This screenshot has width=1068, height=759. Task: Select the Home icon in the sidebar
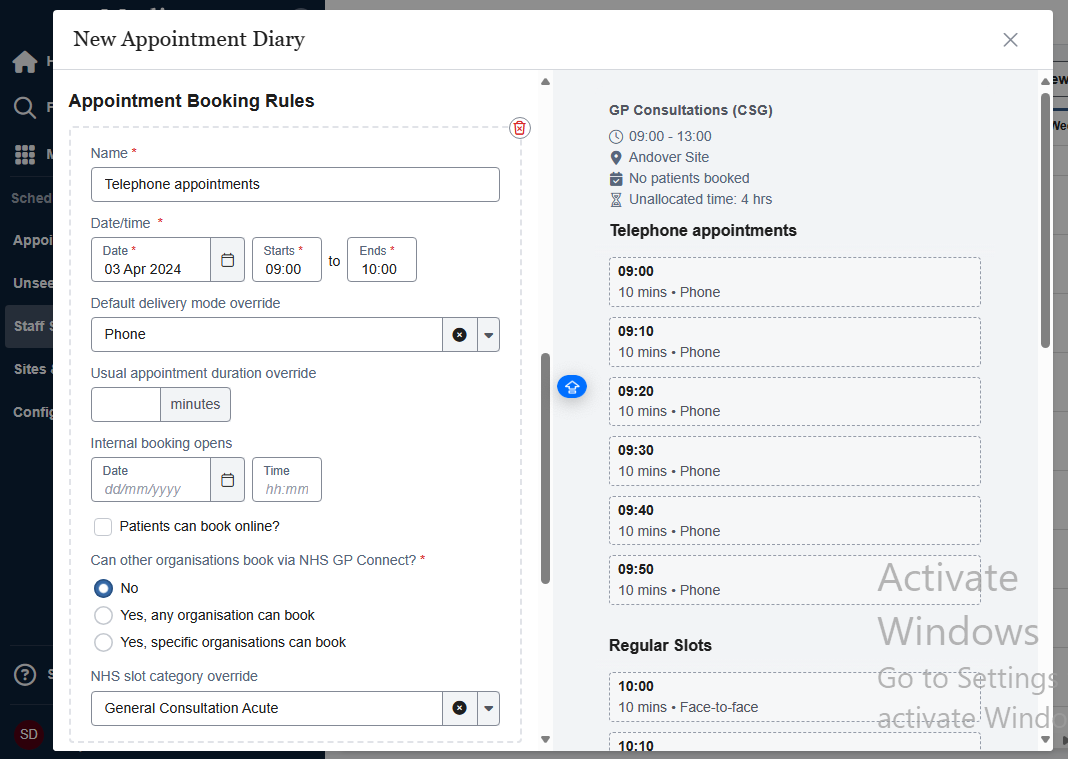[x=23, y=62]
